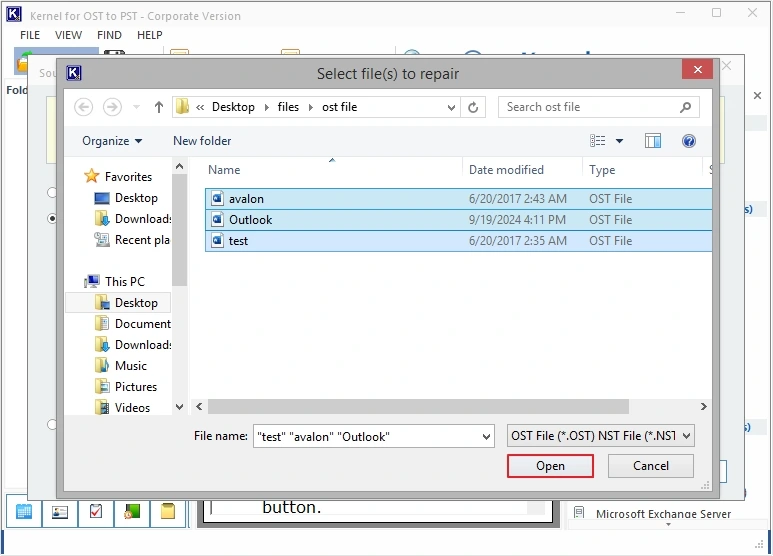This screenshot has height=556, width=773.
Task: Click the Cancel button
Action: pos(651,466)
